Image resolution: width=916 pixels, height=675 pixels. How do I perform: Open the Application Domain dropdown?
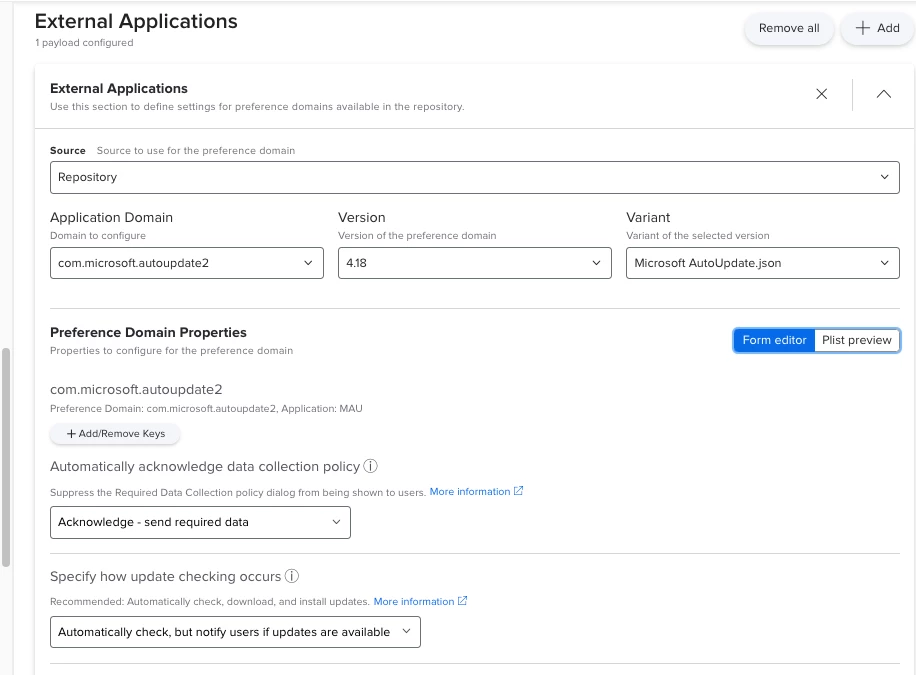[187, 263]
